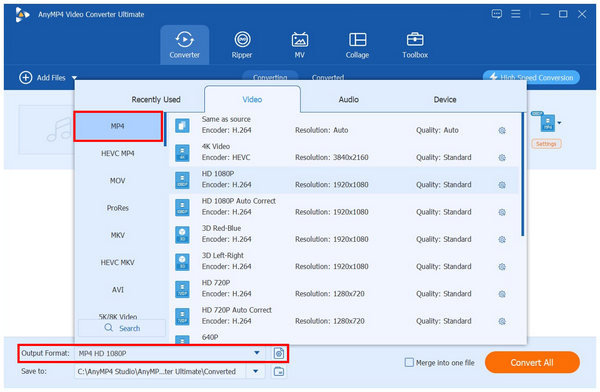Image resolution: width=600 pixels, height=392 pixels.
Task: Open settings gear for 3D Red-Blue preset
Action: [x=502, y=240]
